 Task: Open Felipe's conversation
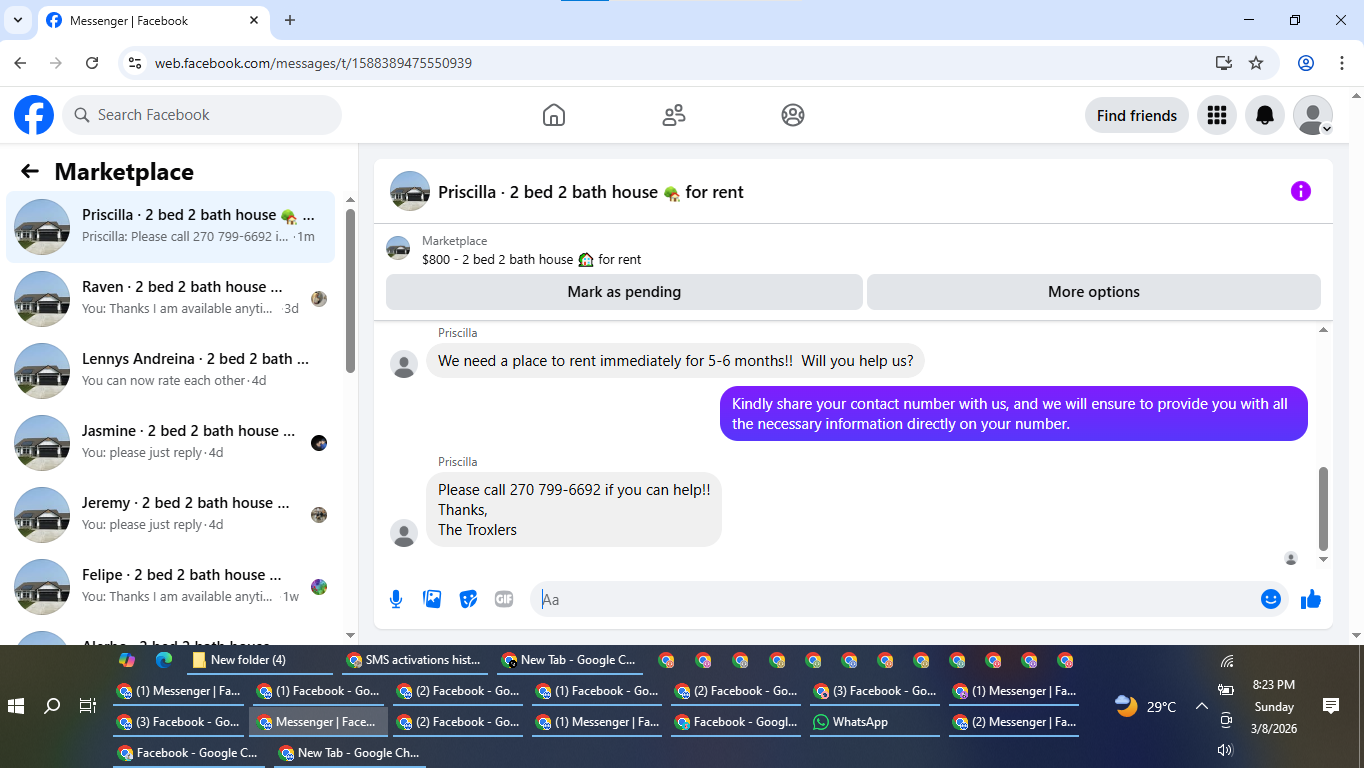171,587
